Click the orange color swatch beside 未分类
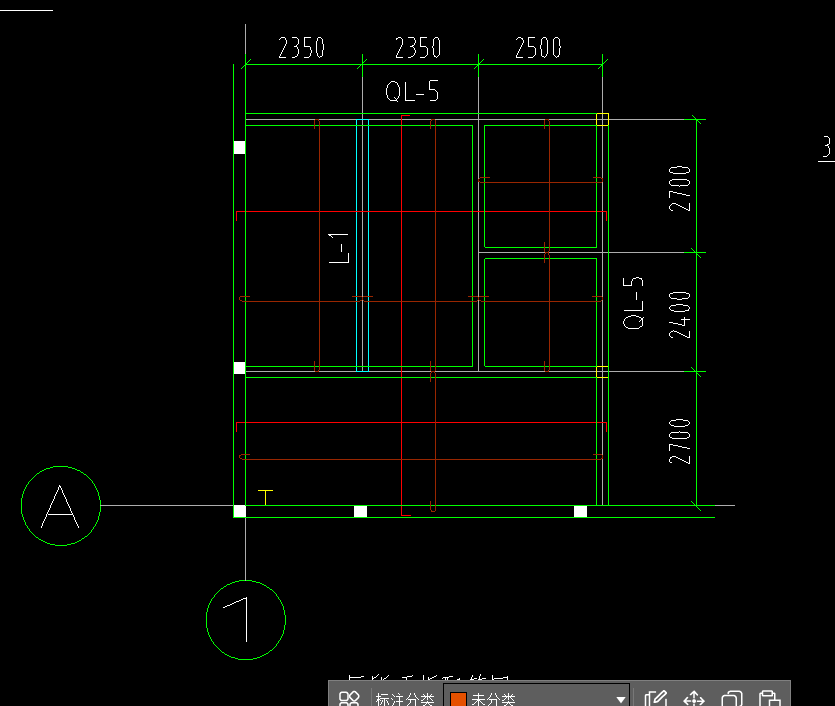This screenshot has width=835, height=706. pyautogui.click(x=458, y=699)
